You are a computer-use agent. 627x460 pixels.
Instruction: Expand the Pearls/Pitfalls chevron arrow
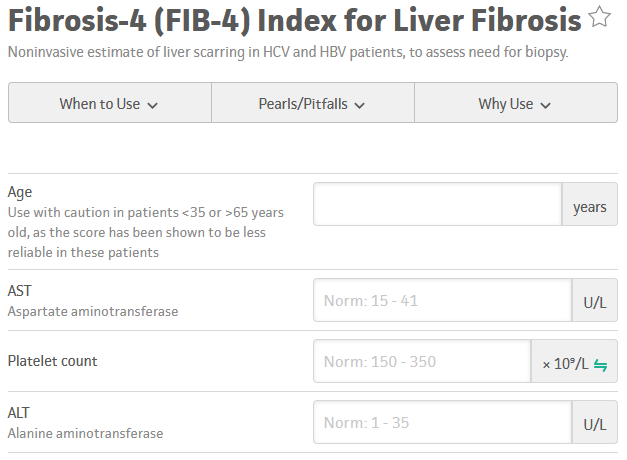[x=359, y=105]
